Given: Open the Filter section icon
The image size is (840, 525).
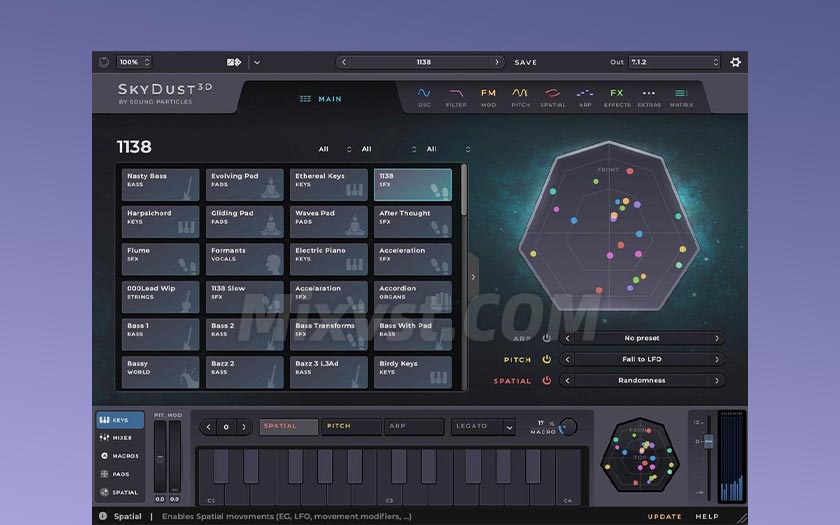Looking at the screenshot, I should (x=456, y=96).
